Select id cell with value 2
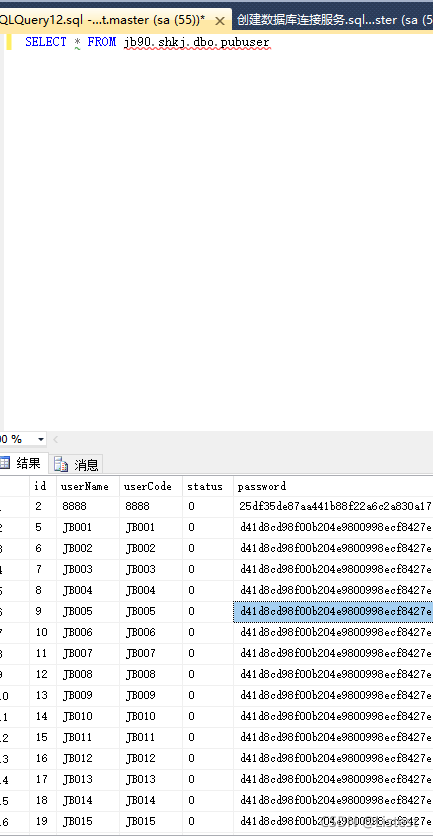Viewport: 433px width, 838px height. coord(43,507)
